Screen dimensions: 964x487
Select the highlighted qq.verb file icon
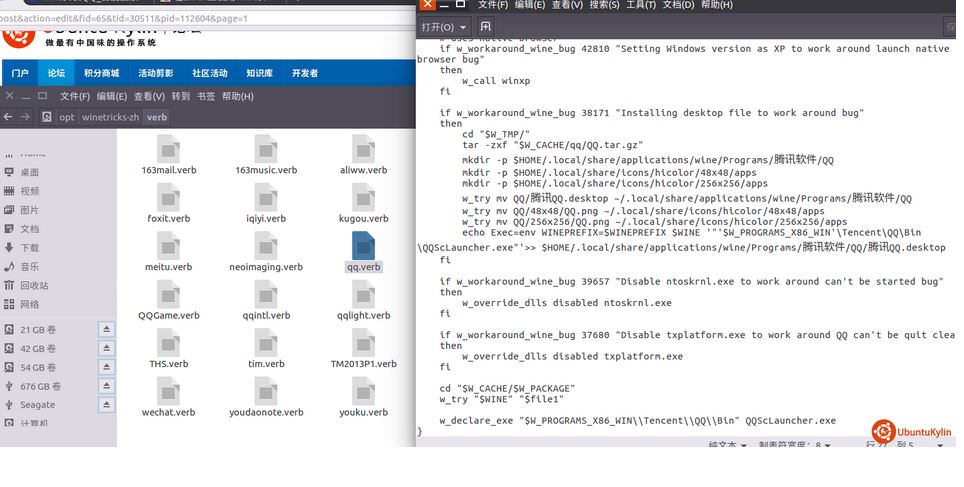363,245
